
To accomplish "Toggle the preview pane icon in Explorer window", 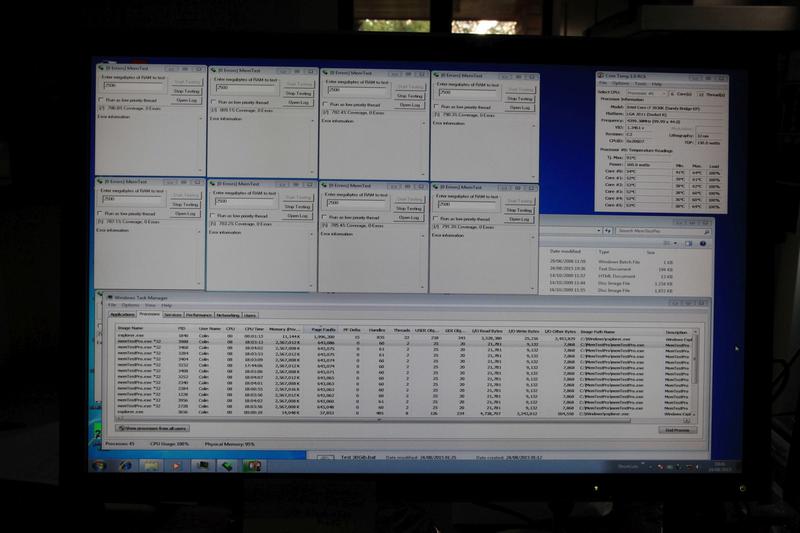I will [688, 244].
